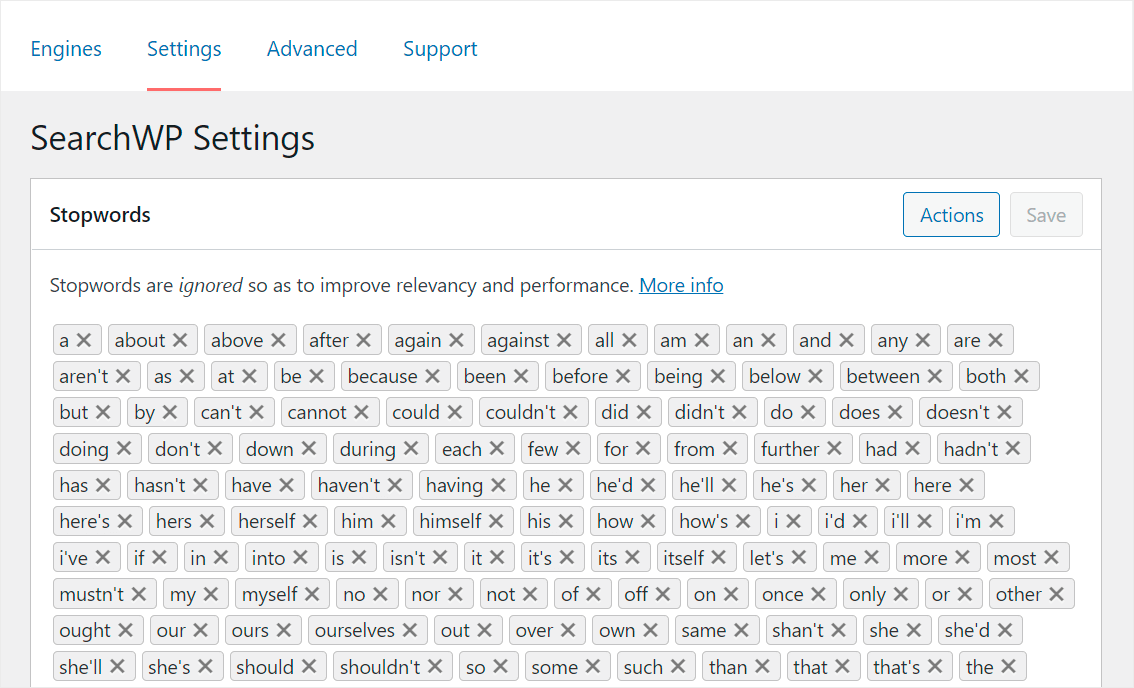Click the Save button
This screenshot has width=1134, height=688.
[1046, 215]
